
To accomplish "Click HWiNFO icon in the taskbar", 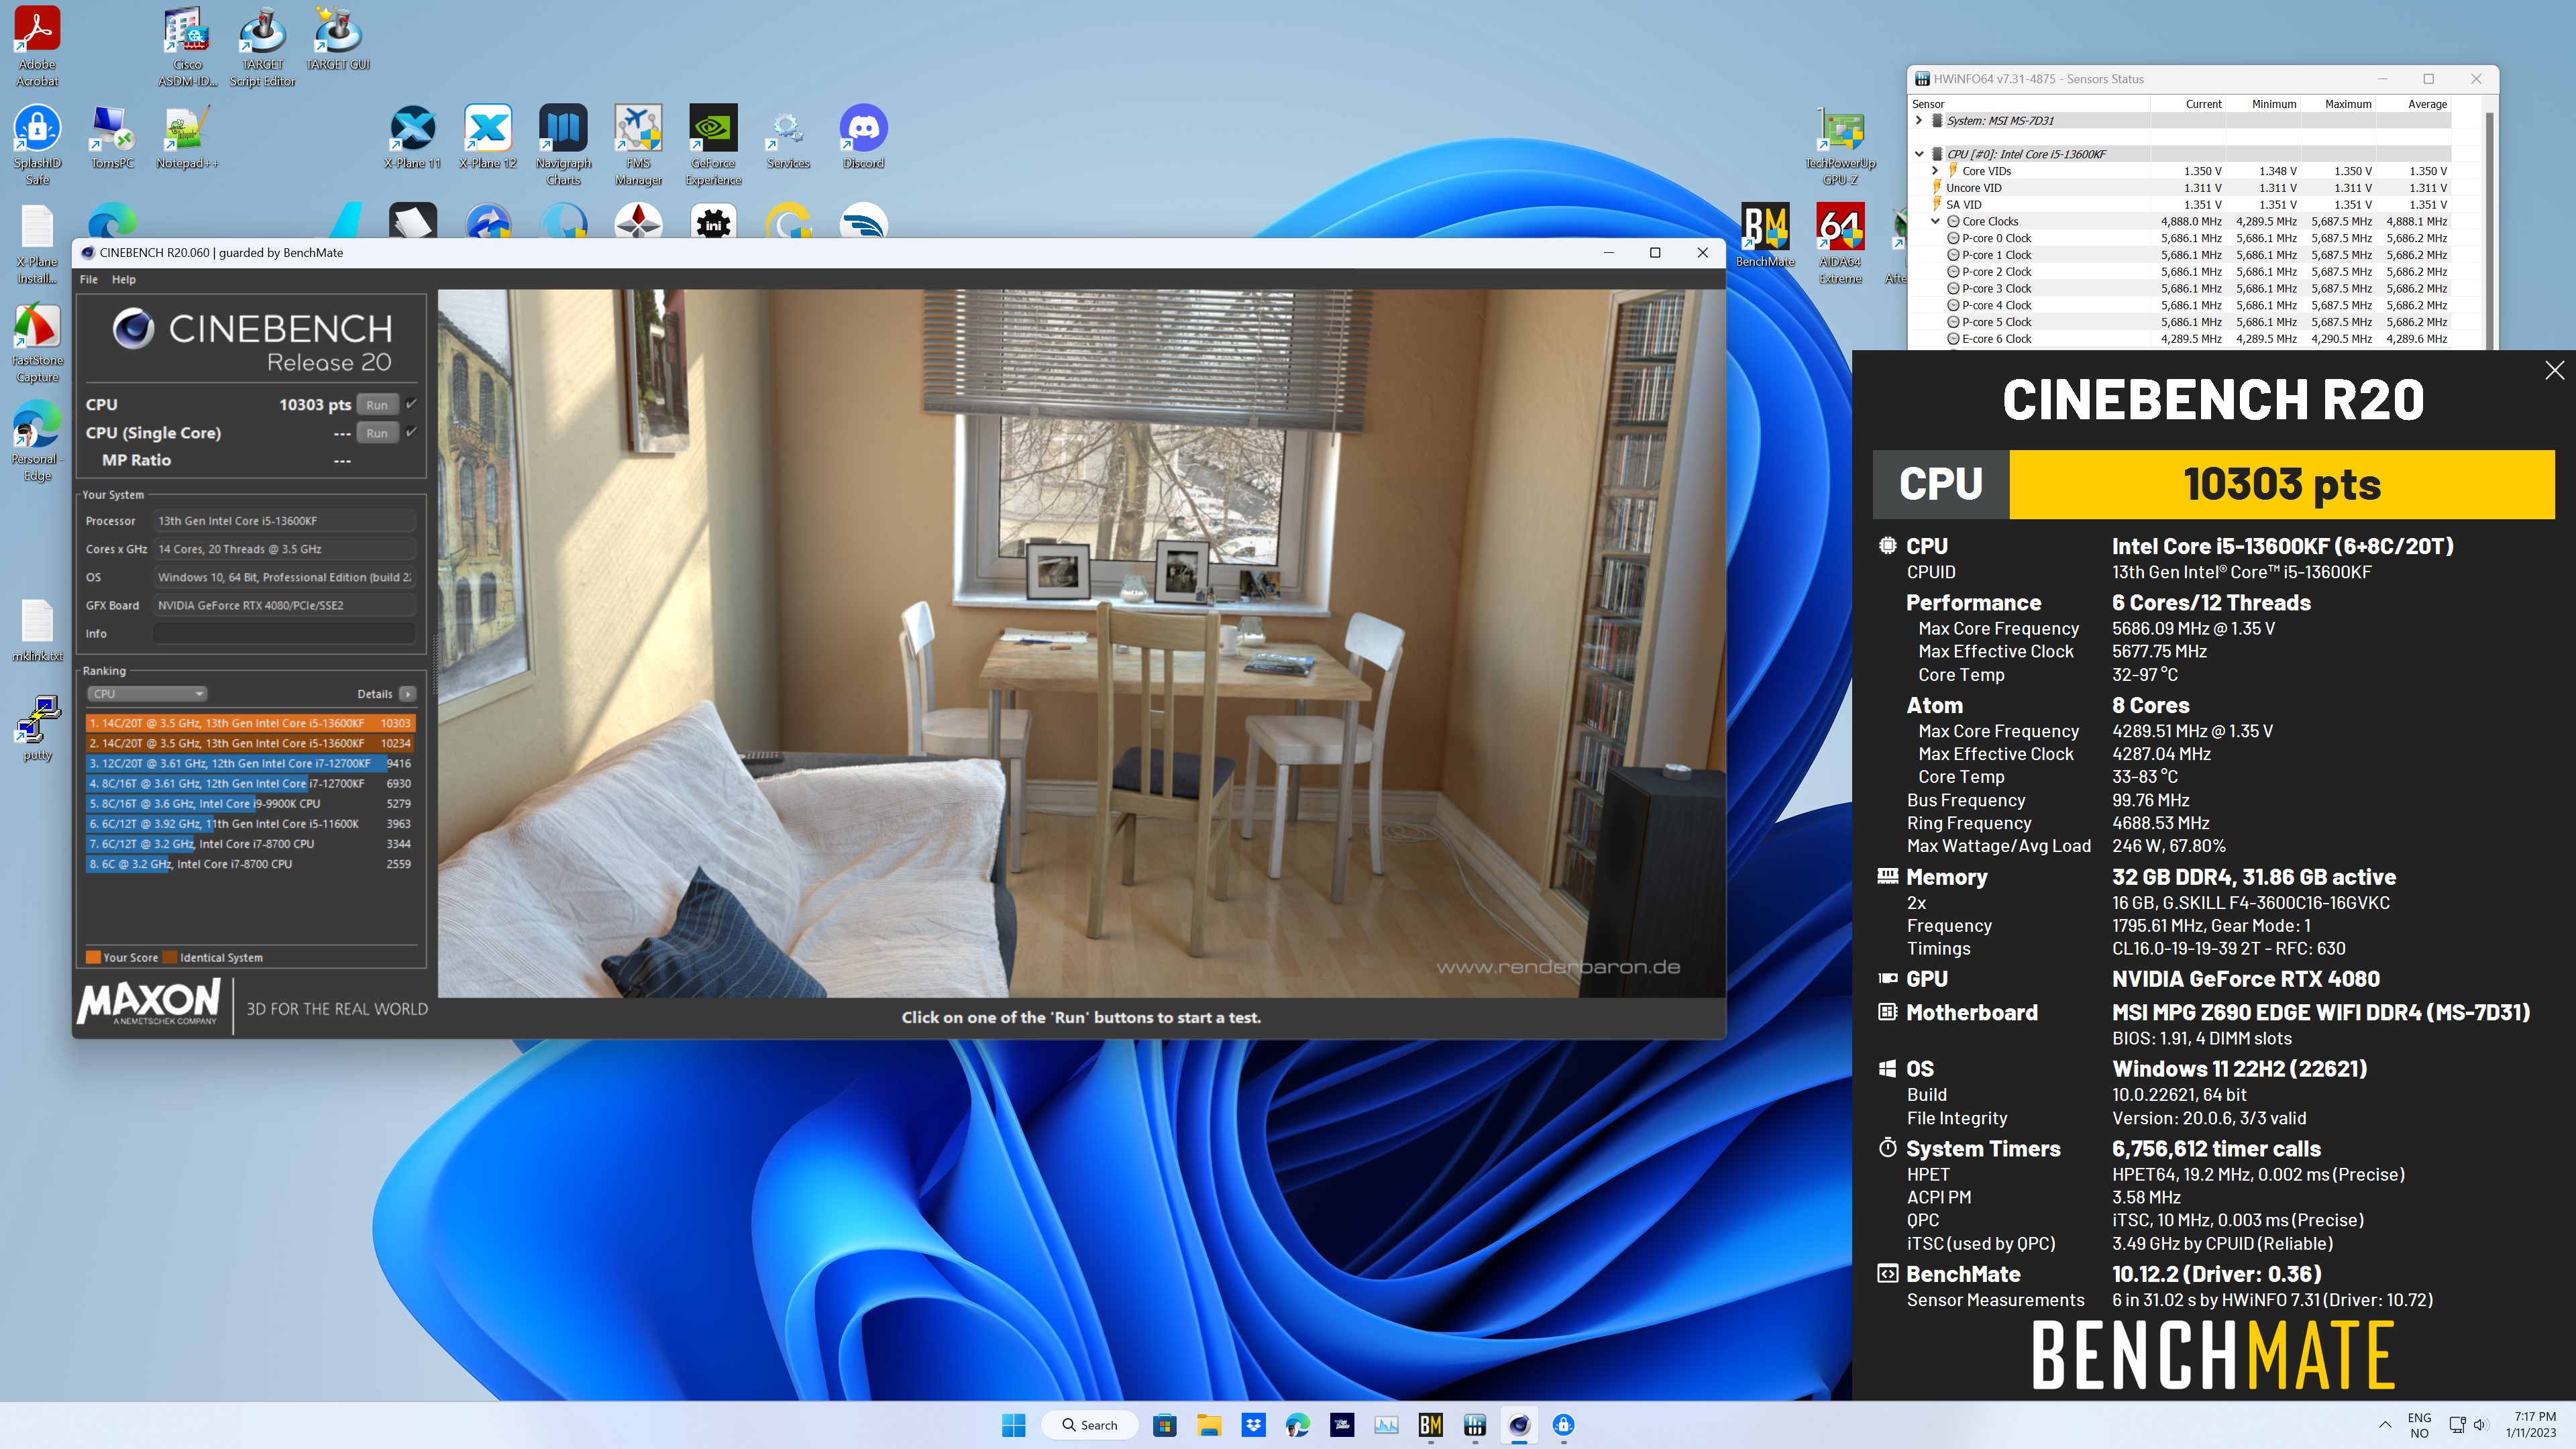I will click(x=1475, y=1425).
